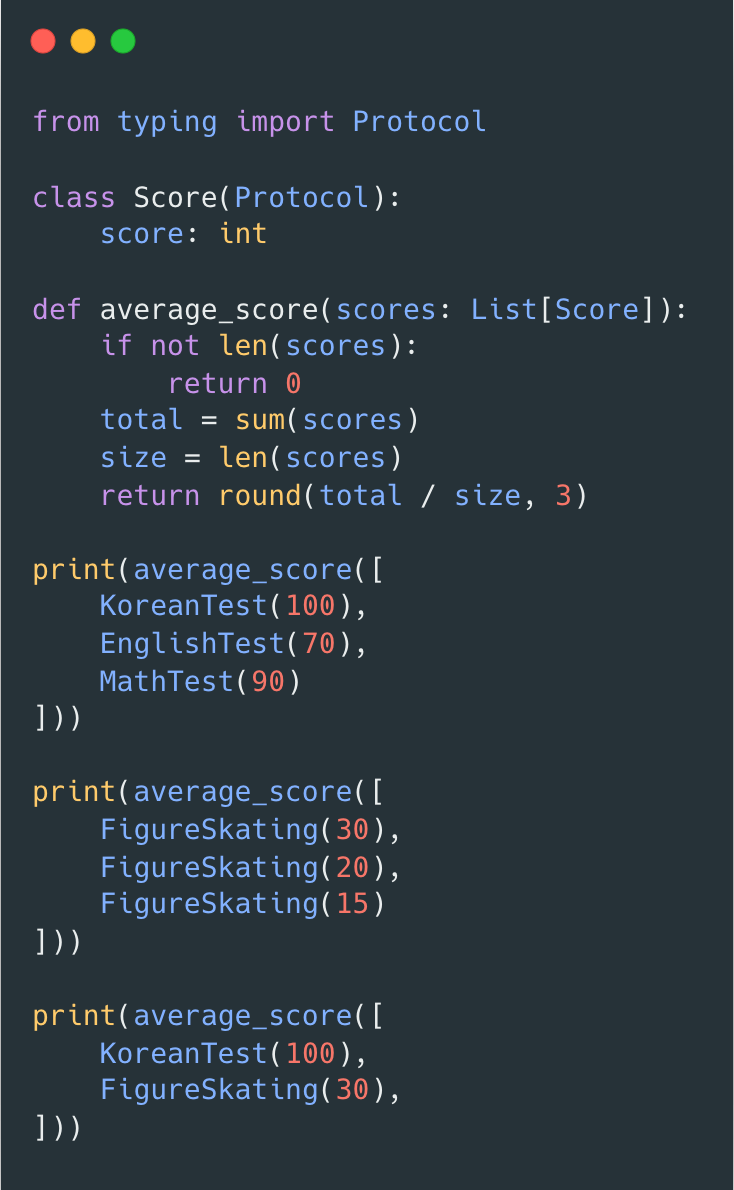Click the number 3 in round call
Image resolution: width=734 pixels, height=1190 pixels.
(x=562, y=496)
